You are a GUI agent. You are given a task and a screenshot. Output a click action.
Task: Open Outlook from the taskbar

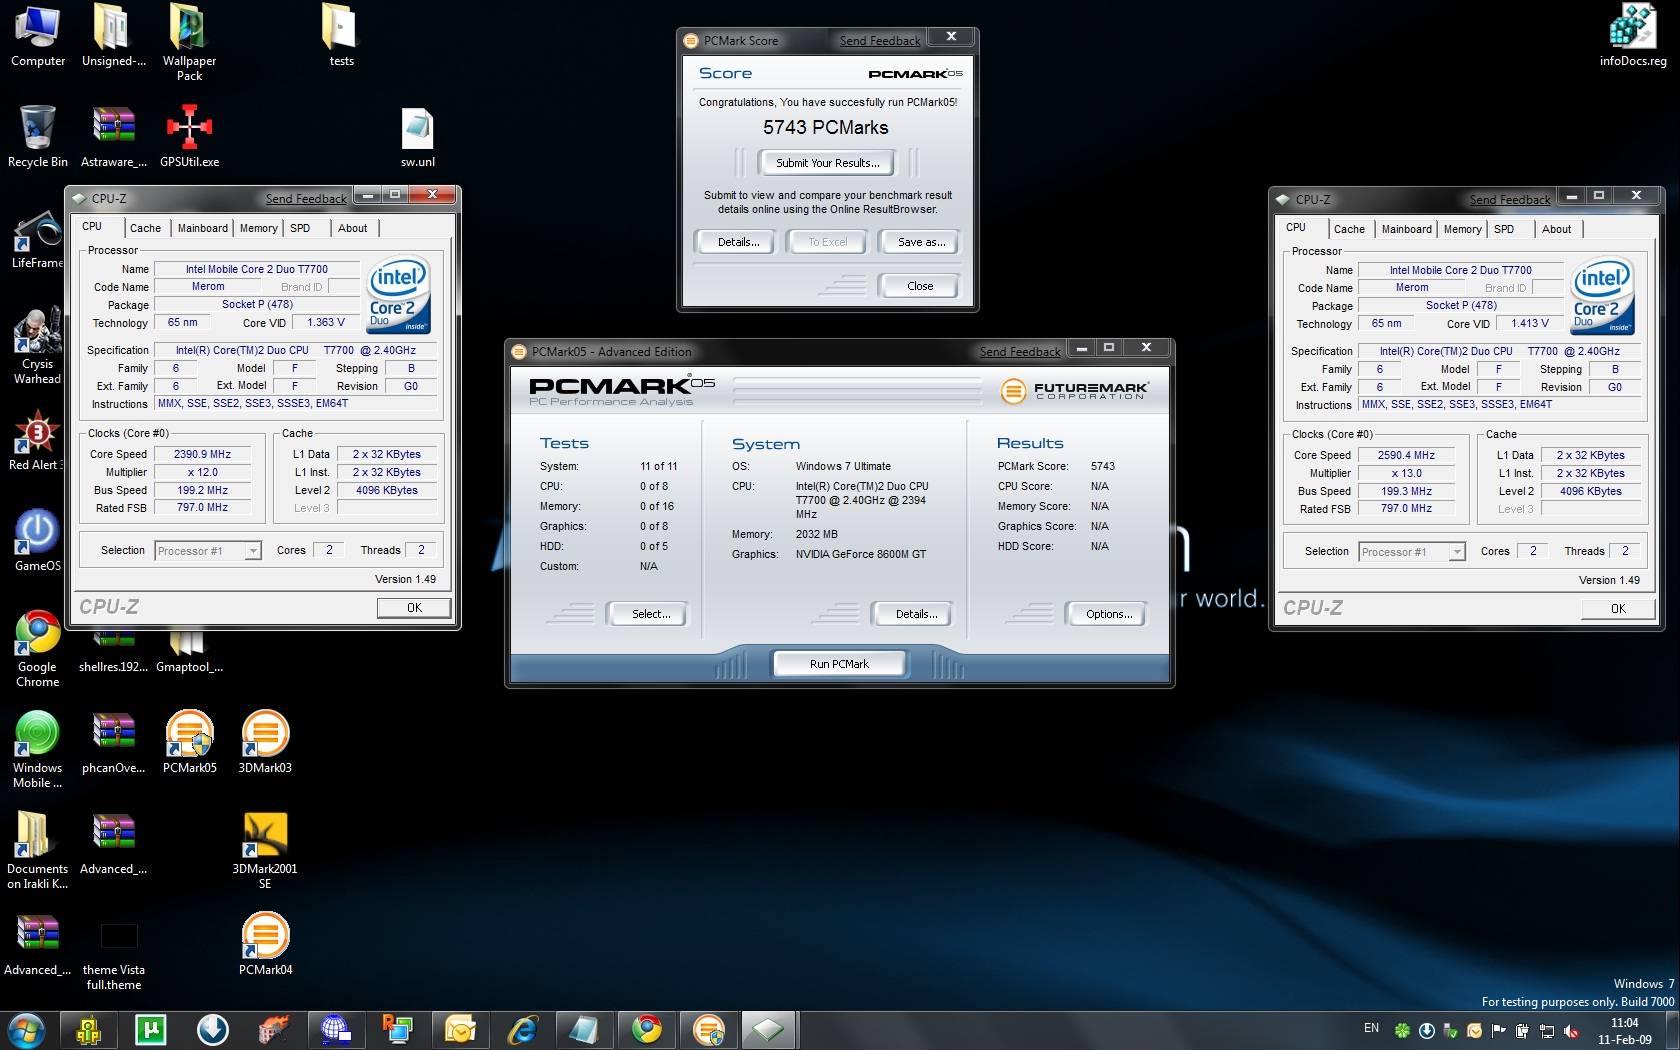click(x=460, y=1029)
